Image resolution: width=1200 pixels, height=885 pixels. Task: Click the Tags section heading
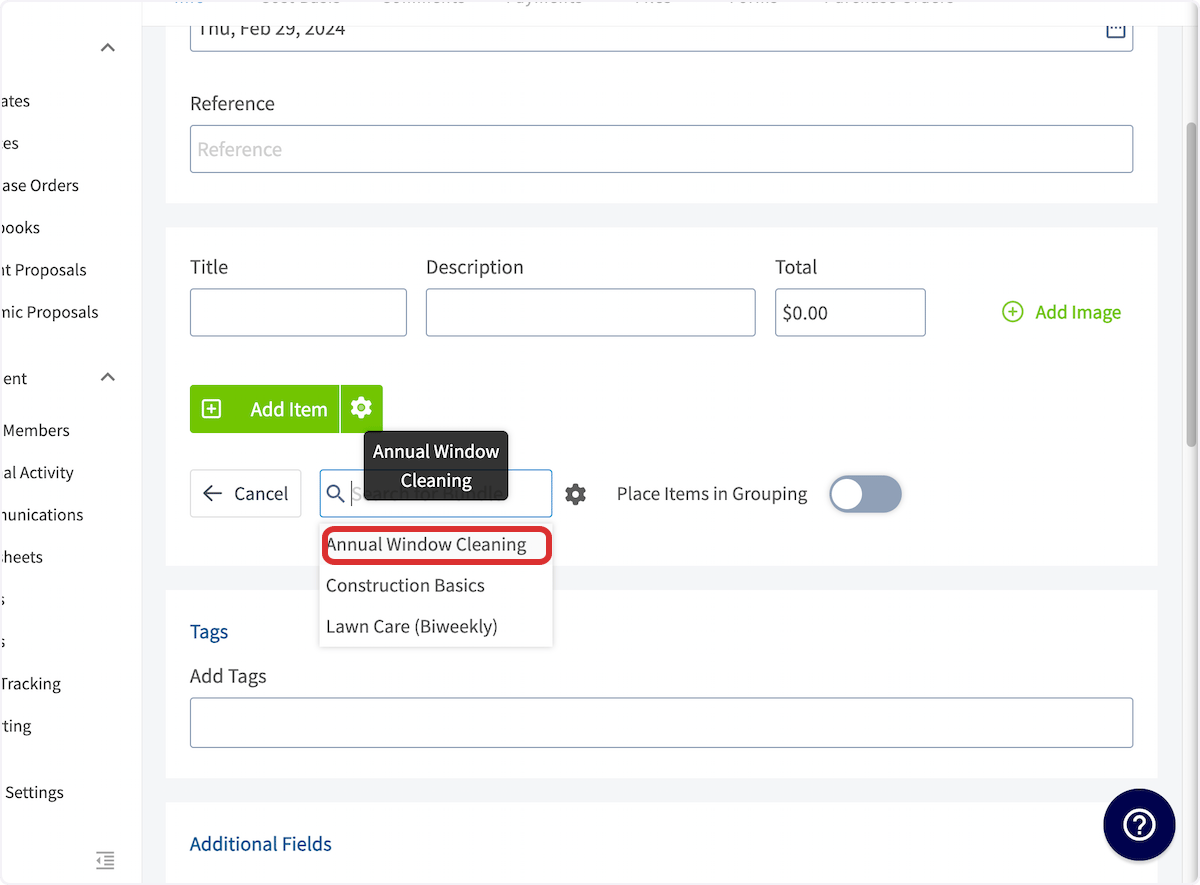[x=209, y=631]
